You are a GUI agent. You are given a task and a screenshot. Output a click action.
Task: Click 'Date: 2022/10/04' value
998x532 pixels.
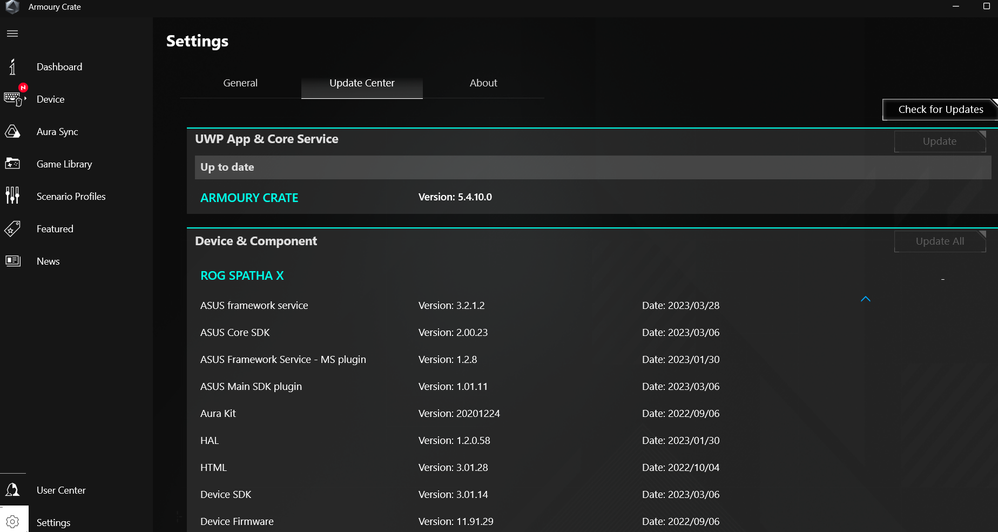tap(680, 468)
